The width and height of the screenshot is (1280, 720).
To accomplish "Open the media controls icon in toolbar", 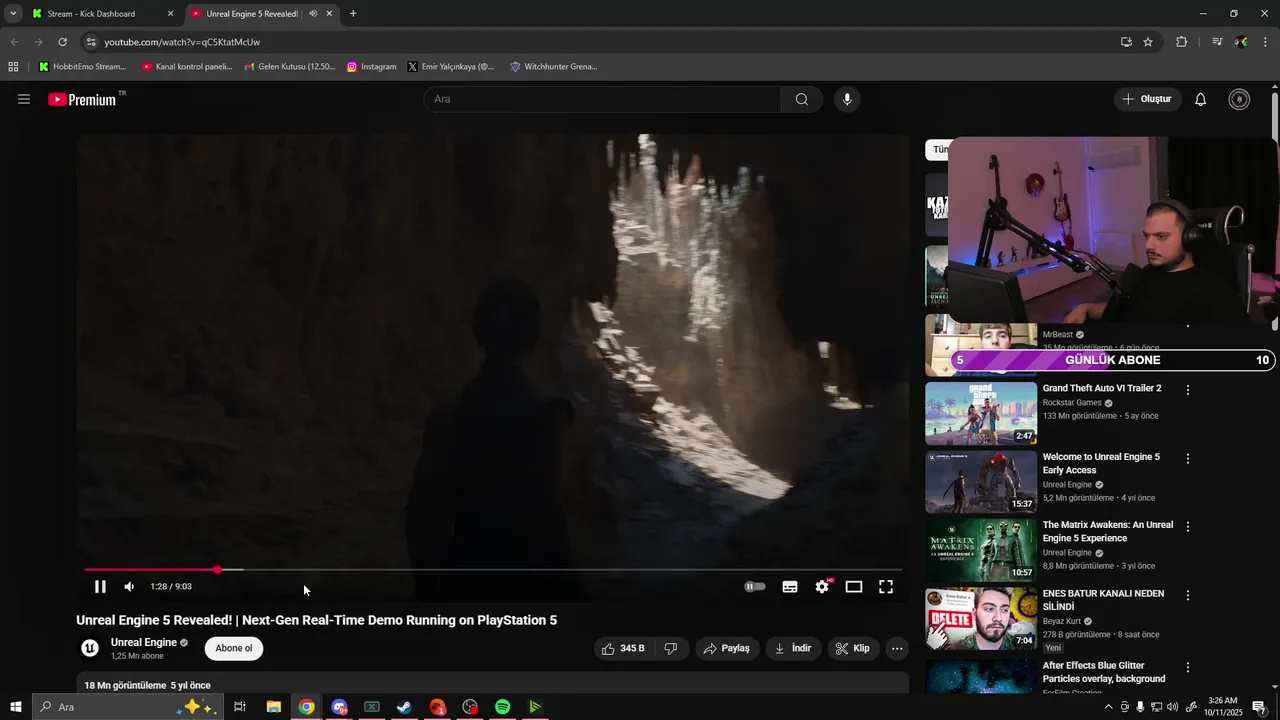I will pyautogui.click(x=1217, y=42).
